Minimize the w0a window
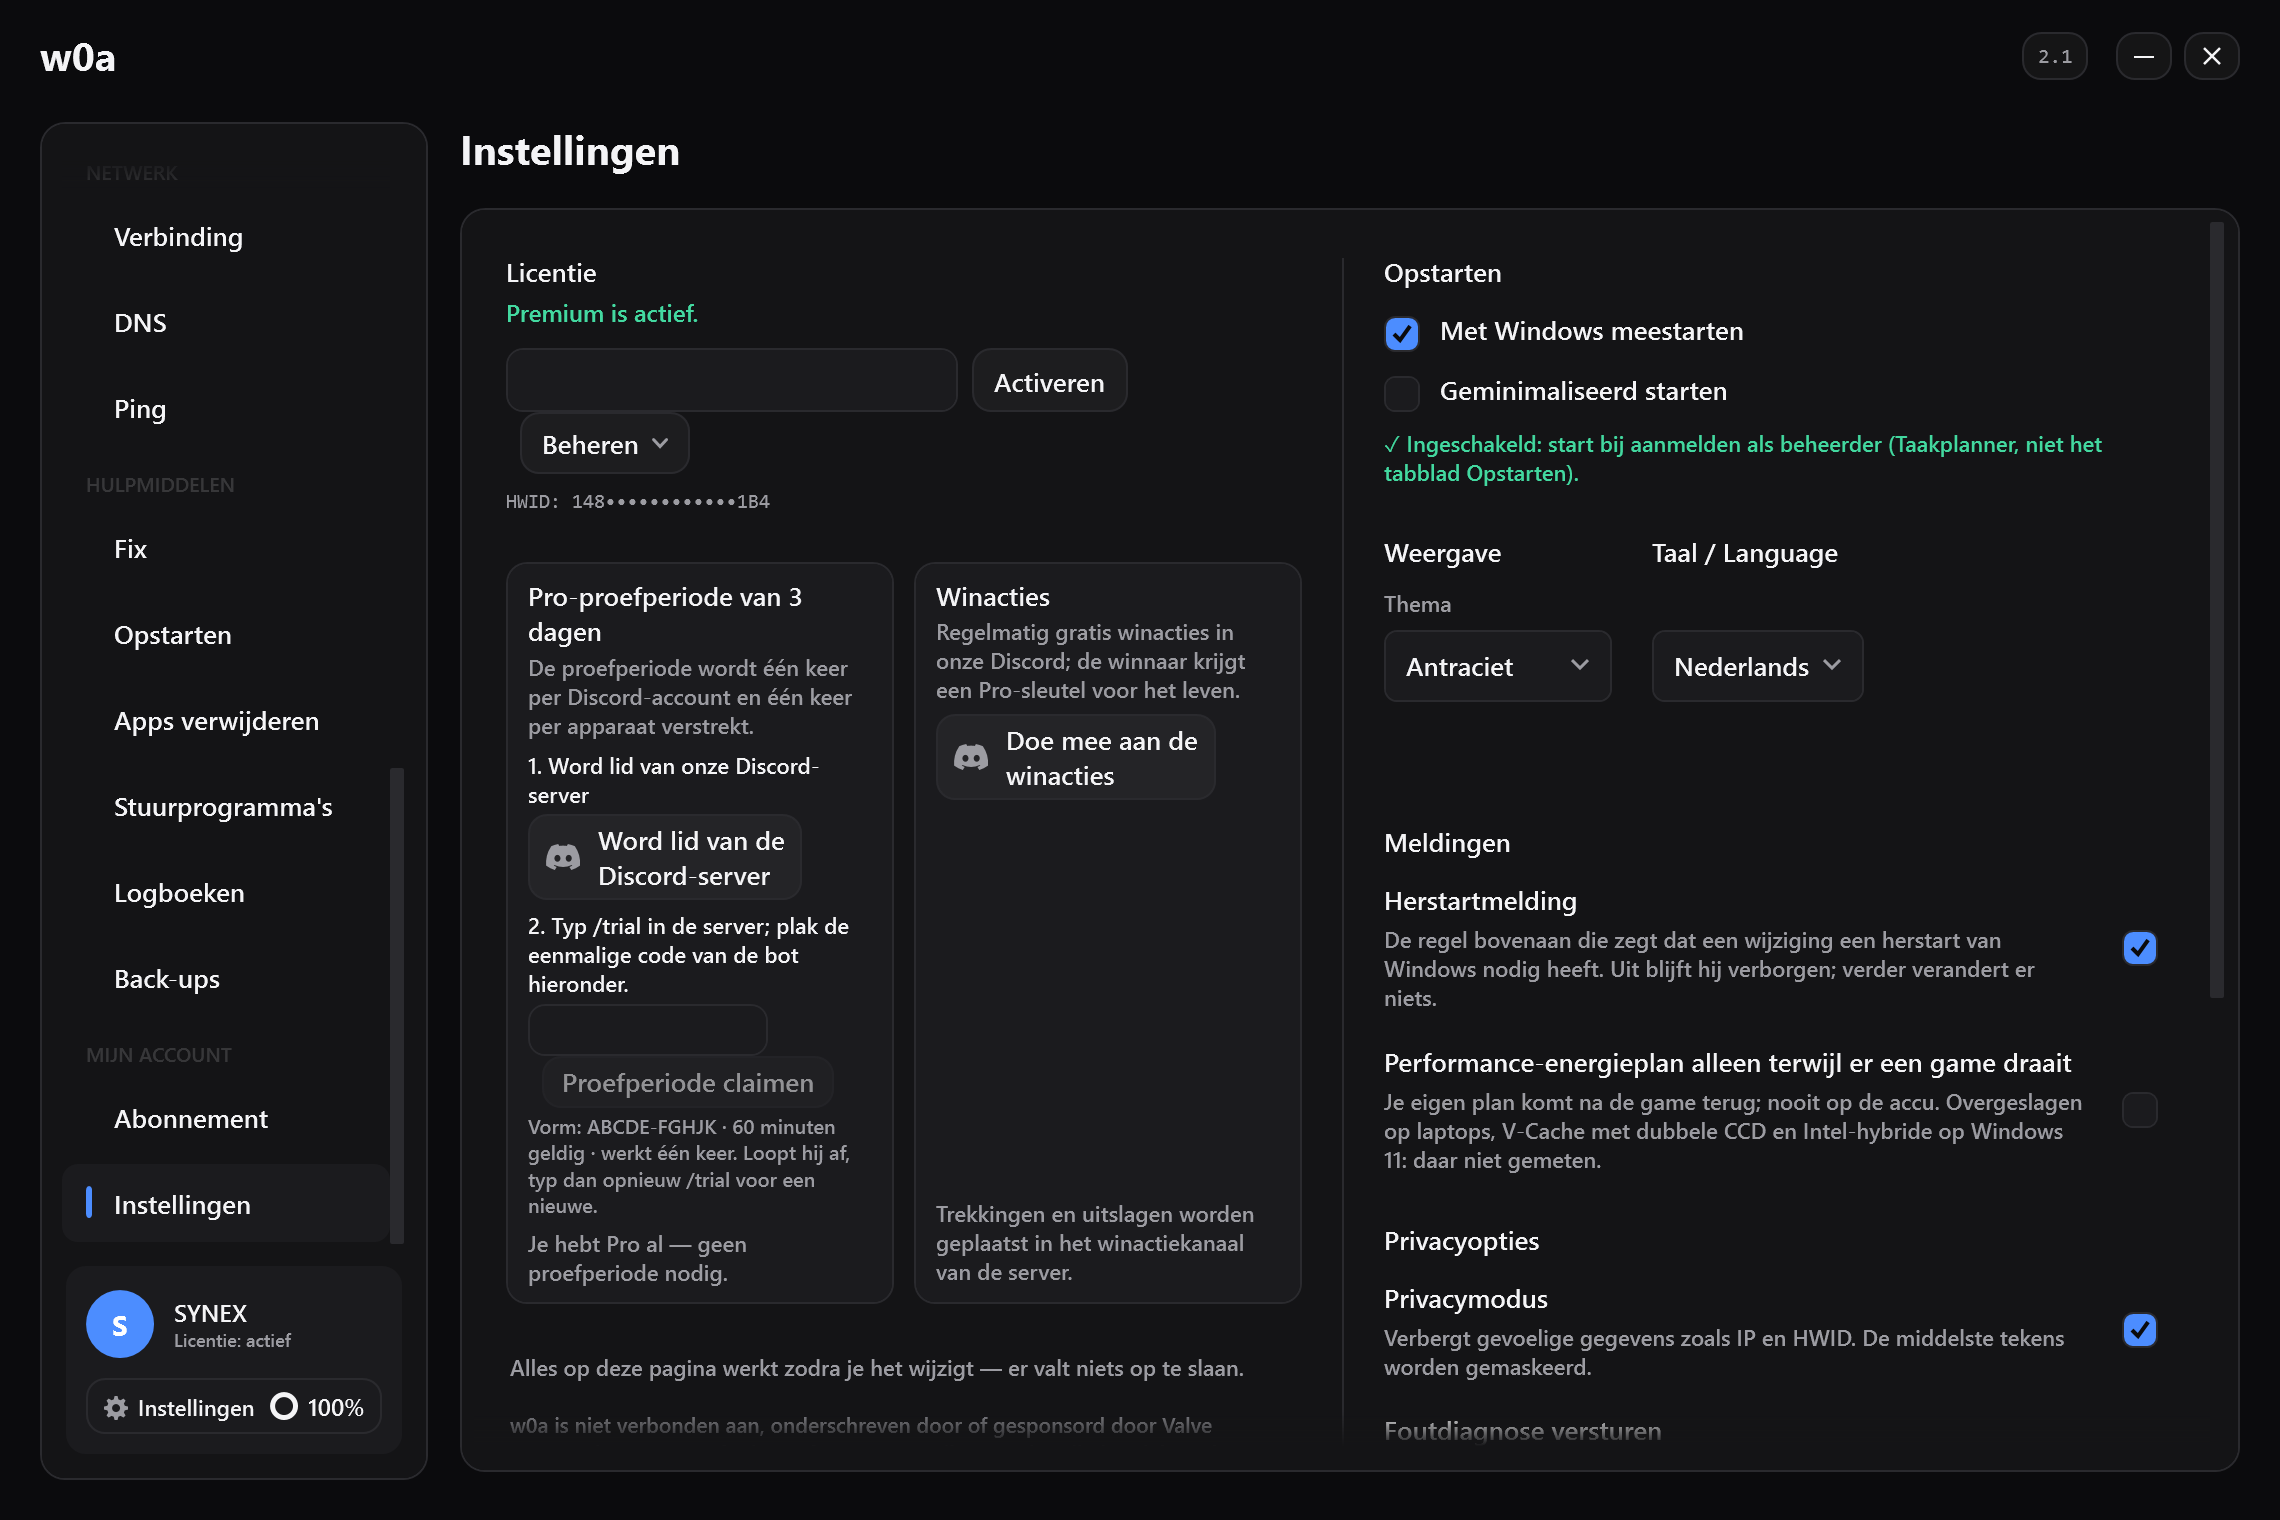 pyautogui.click(x=2143, y=56)
